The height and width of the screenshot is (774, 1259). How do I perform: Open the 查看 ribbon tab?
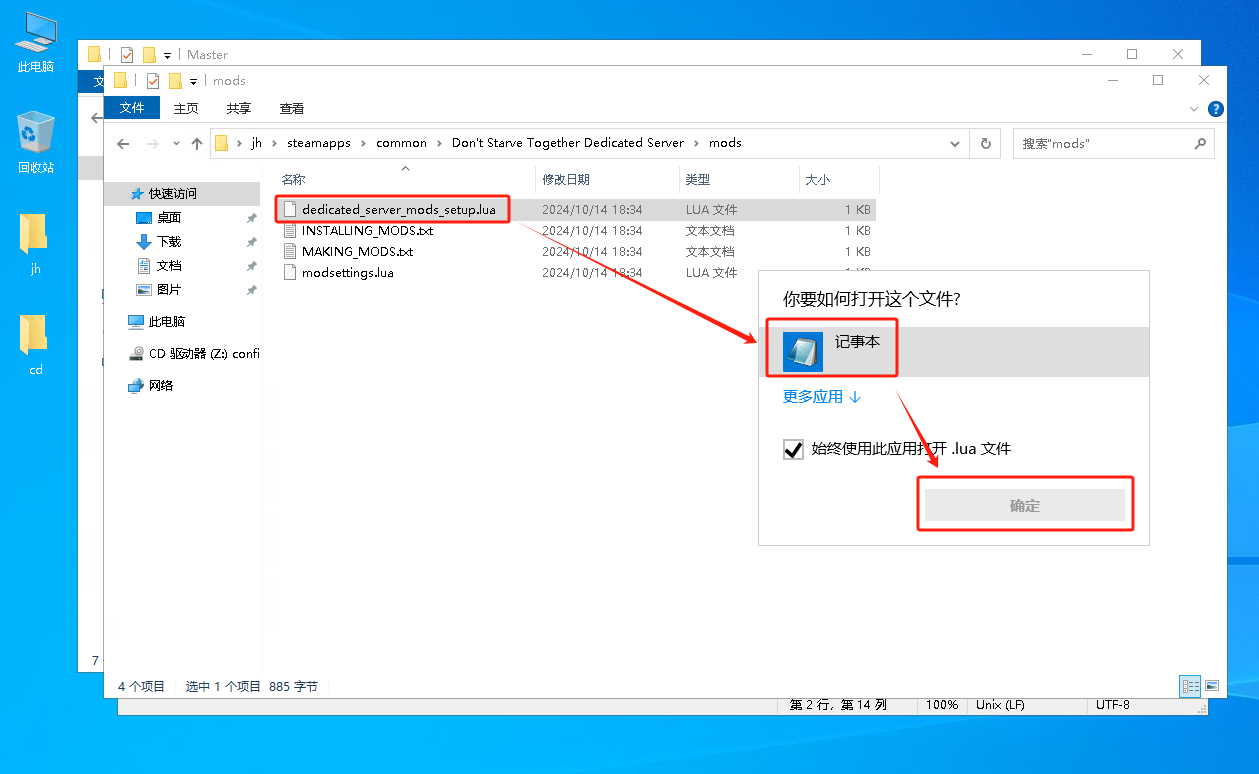pos(292,108)
